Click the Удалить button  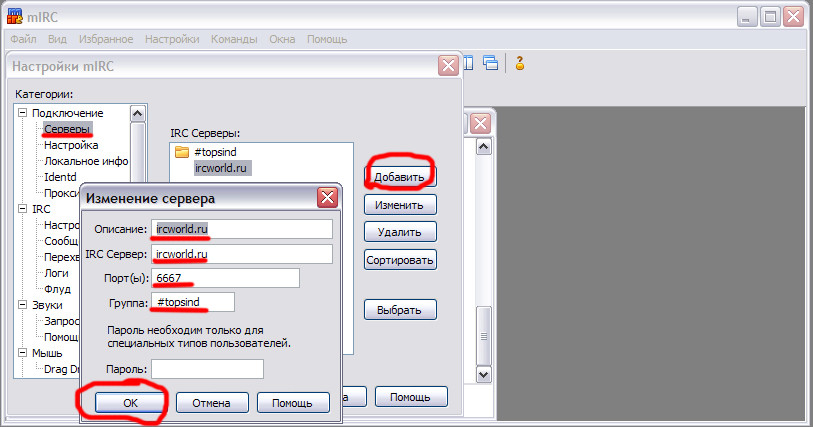(x=400, y=232)
